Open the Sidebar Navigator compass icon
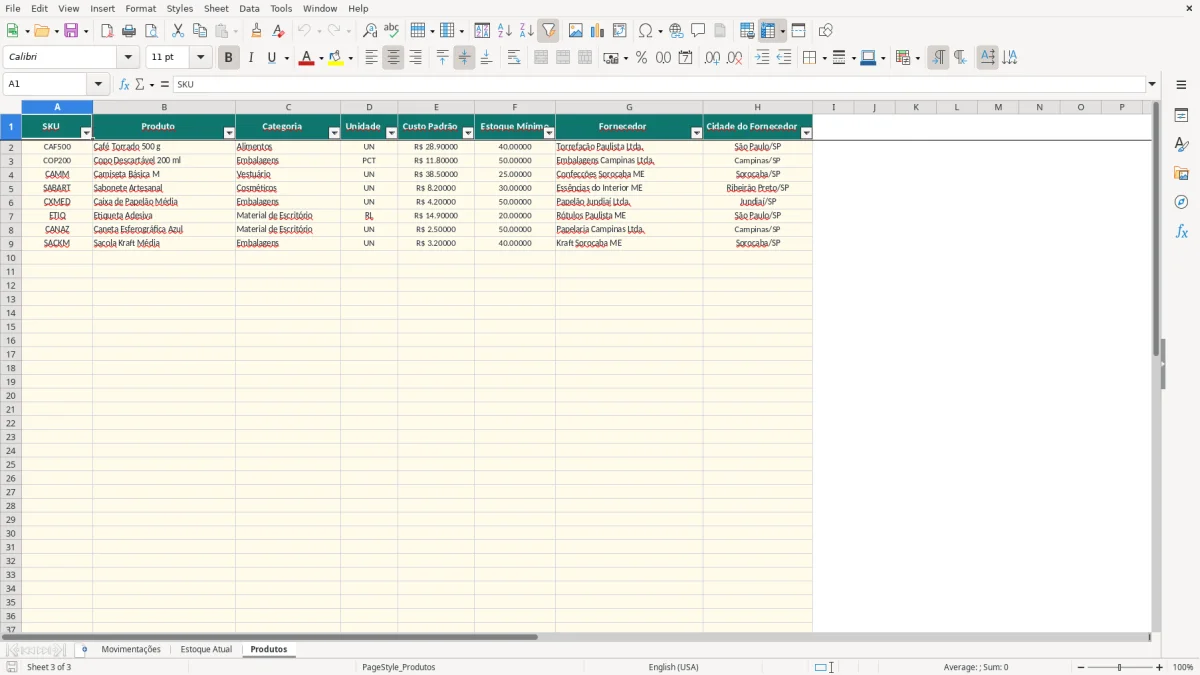The image size is (1200, 675). tap(1181, 202)
